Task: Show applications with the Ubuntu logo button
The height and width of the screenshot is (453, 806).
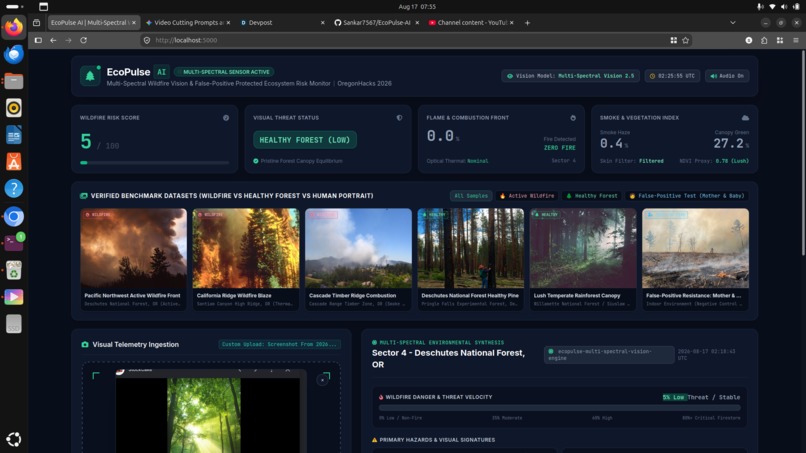Action: coord(14,439)
